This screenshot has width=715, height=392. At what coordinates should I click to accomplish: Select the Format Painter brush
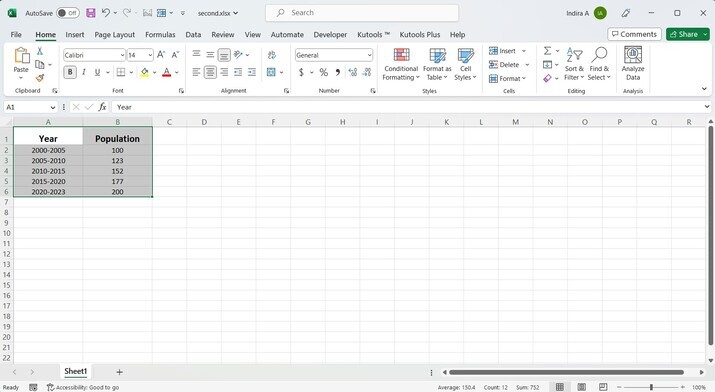tap(40, 78)
